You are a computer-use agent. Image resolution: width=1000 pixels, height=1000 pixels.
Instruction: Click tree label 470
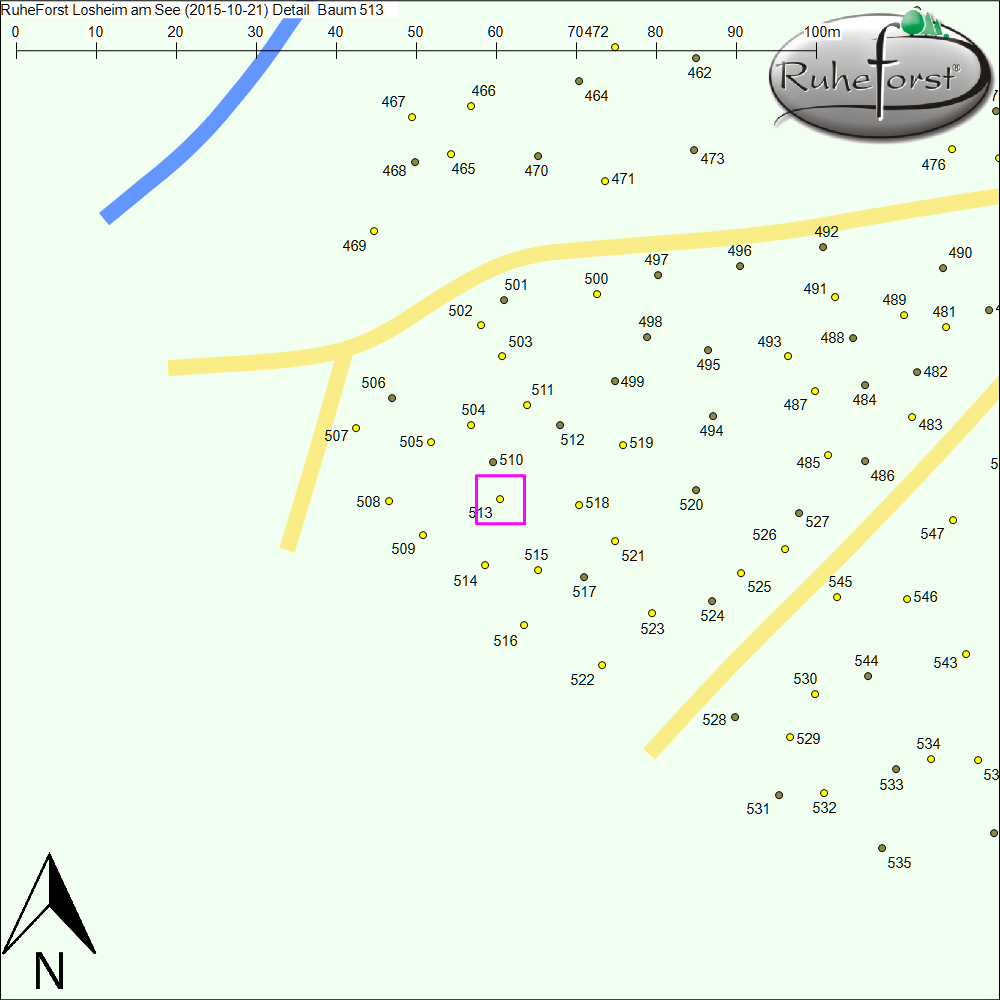tap(536, 171)
